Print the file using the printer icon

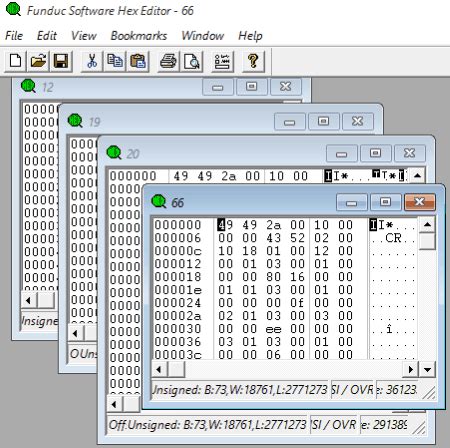click(x=168, y=61)
